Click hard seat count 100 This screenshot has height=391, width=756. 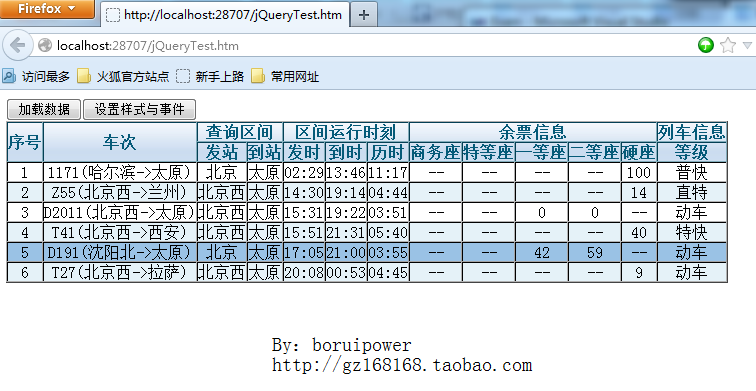(x=639, y=172)
